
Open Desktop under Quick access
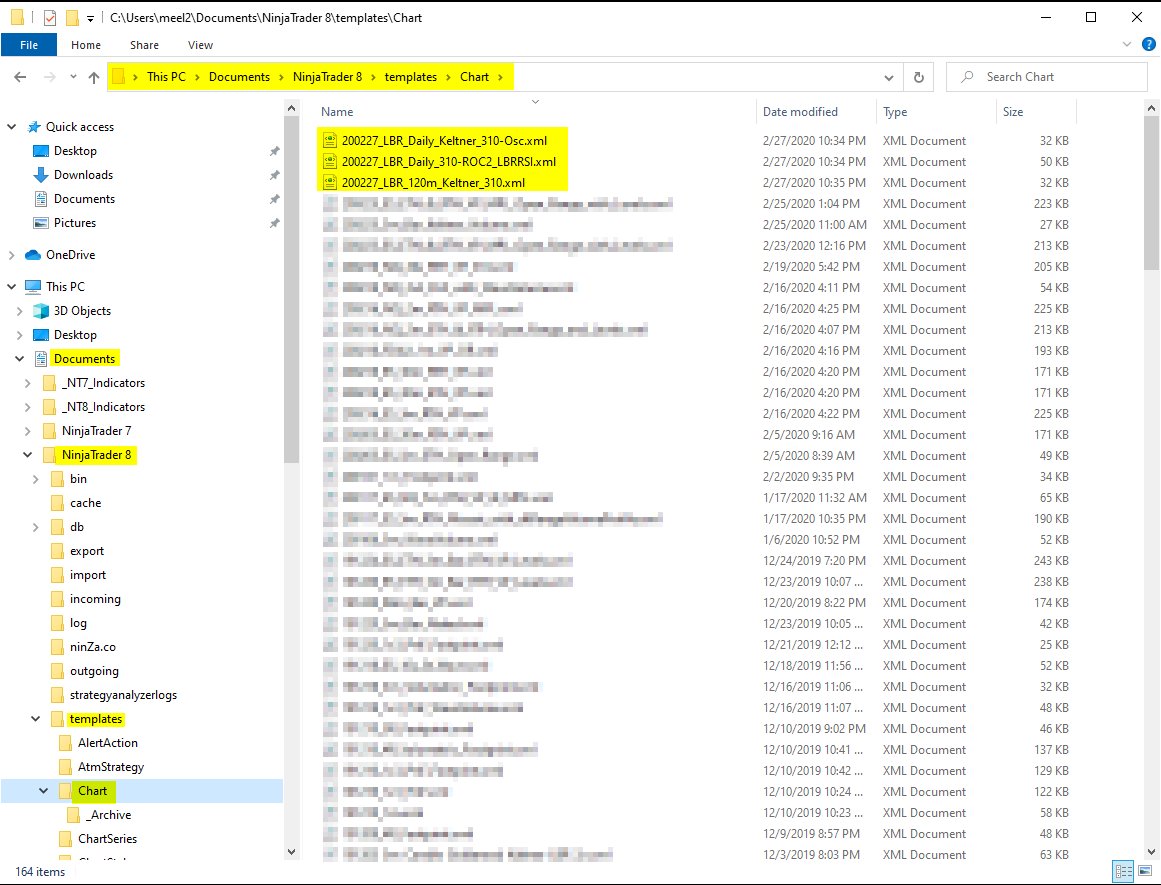pyautogui.click(x=75, y=151)
